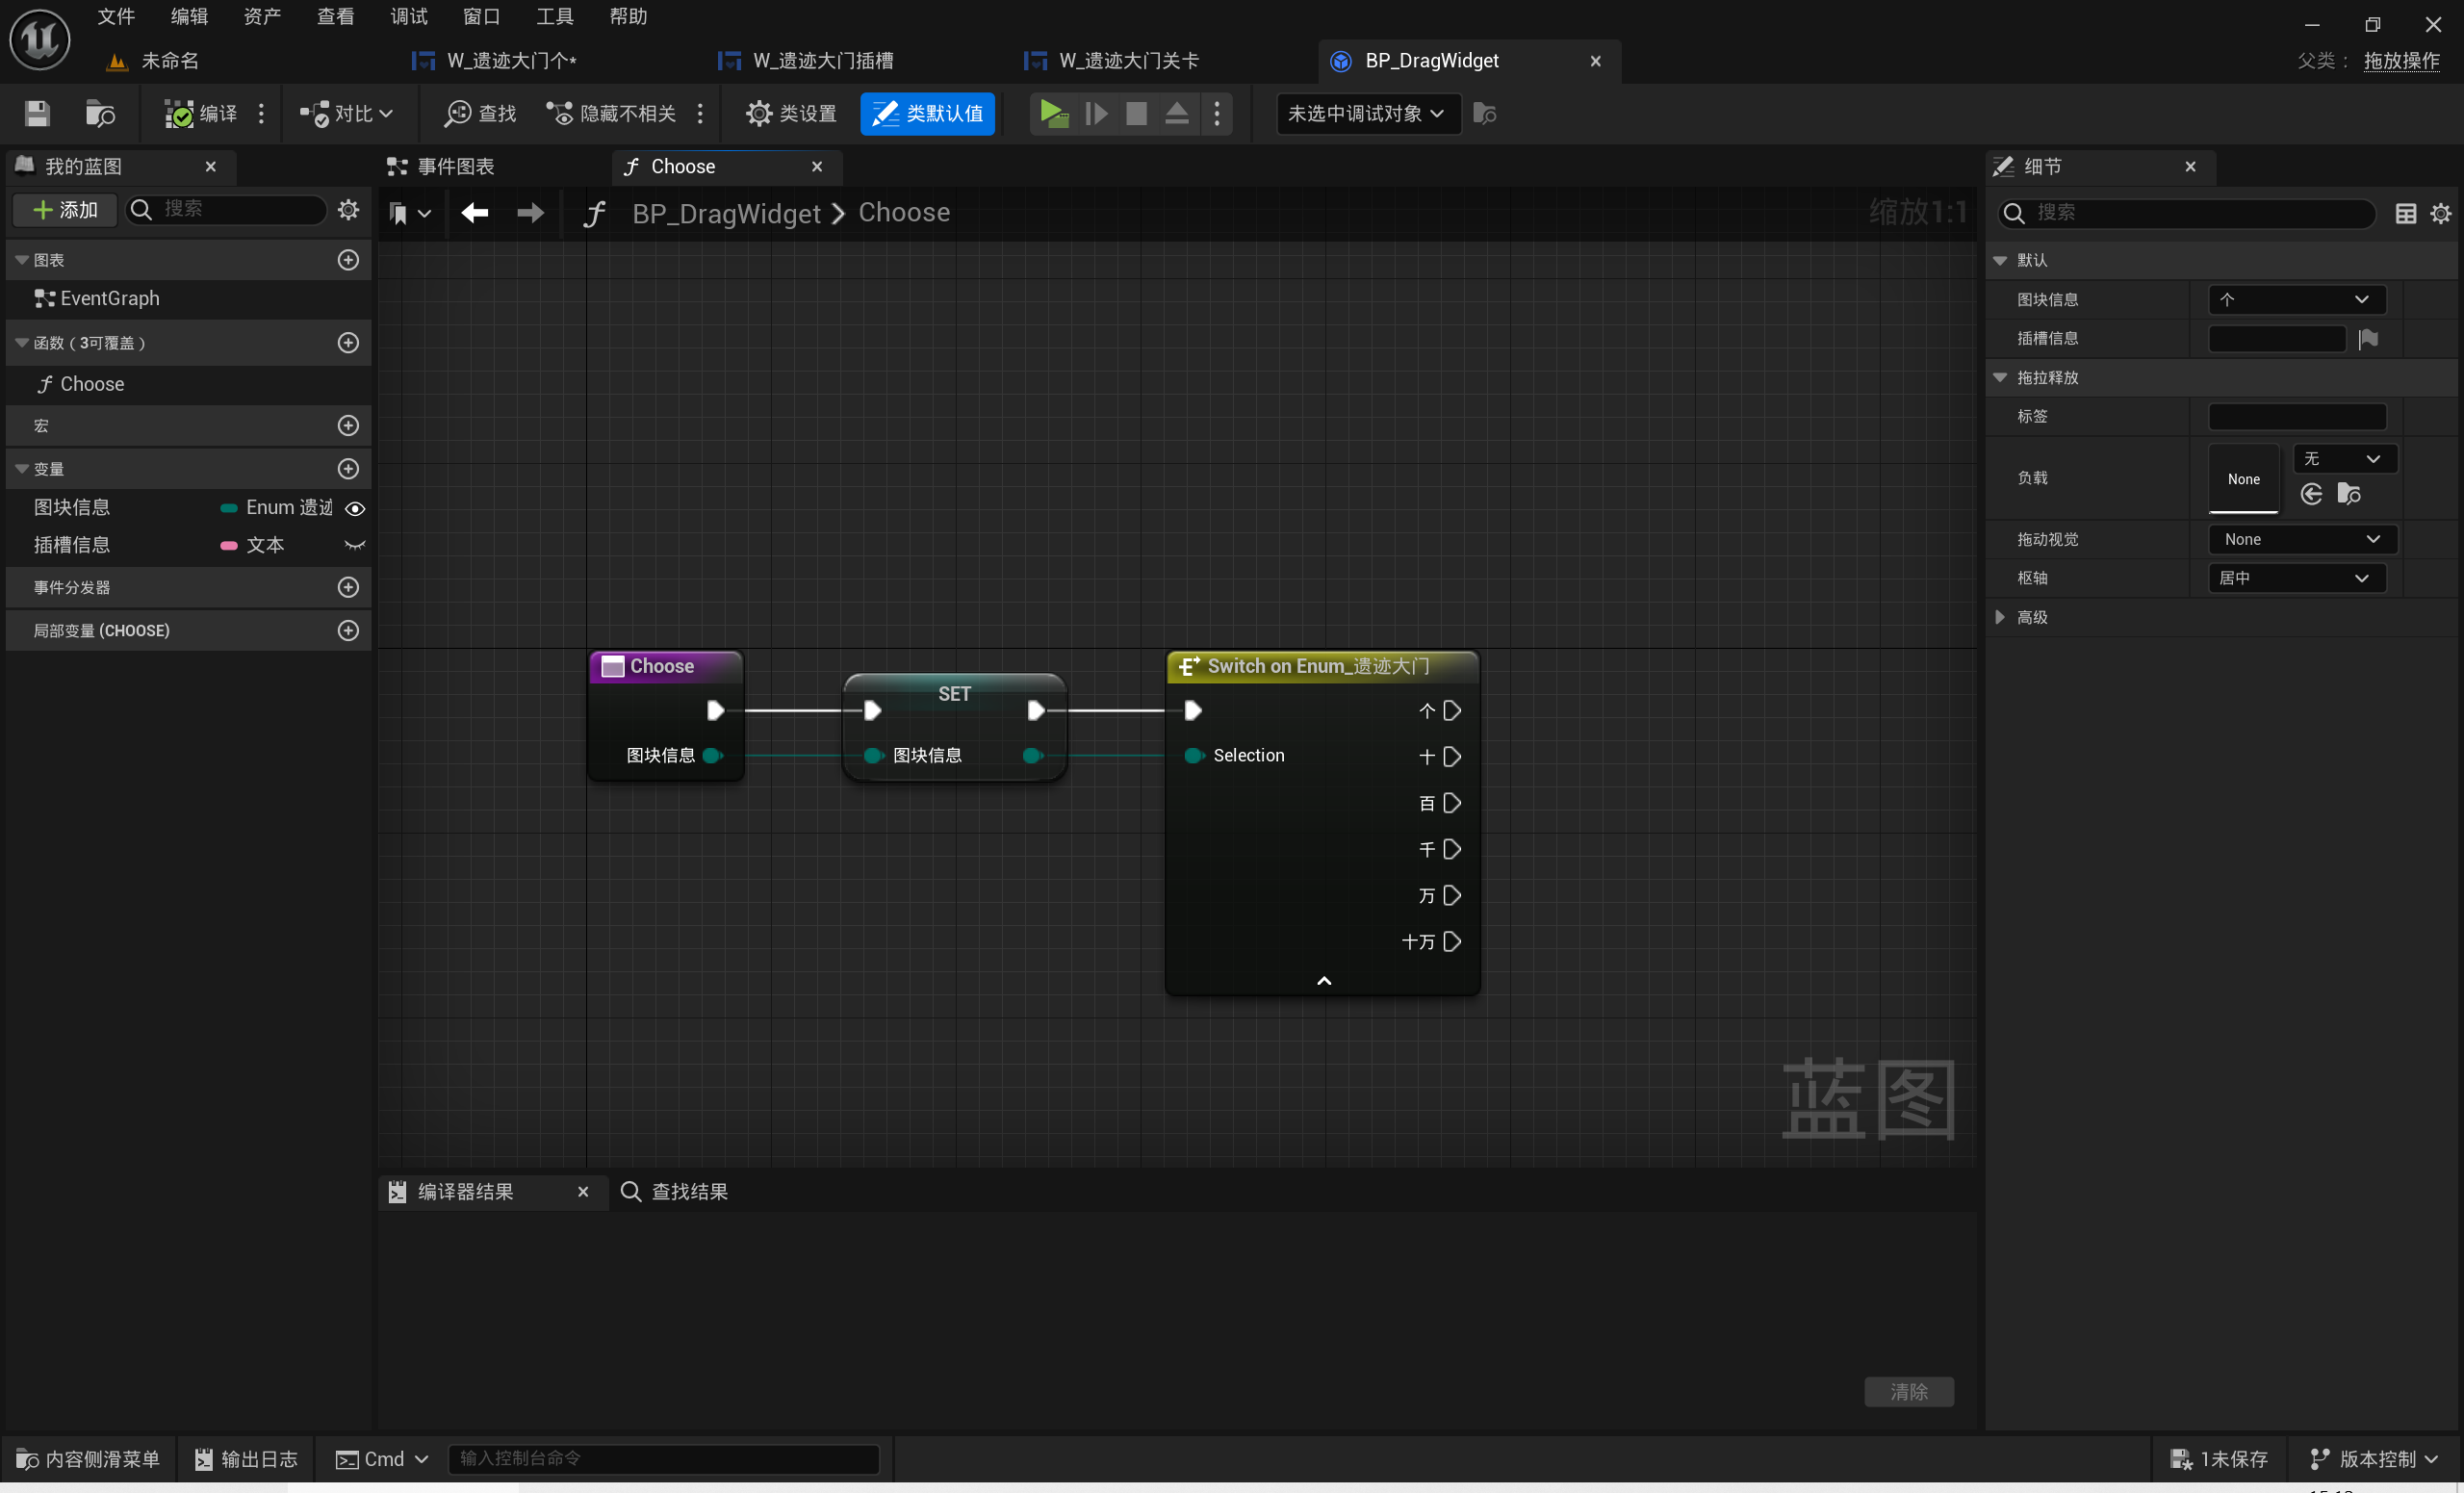The image size is (2464, 1493).
Task: Click the 插槽信息 label color swatch indicator
Action: click(225, 546)
